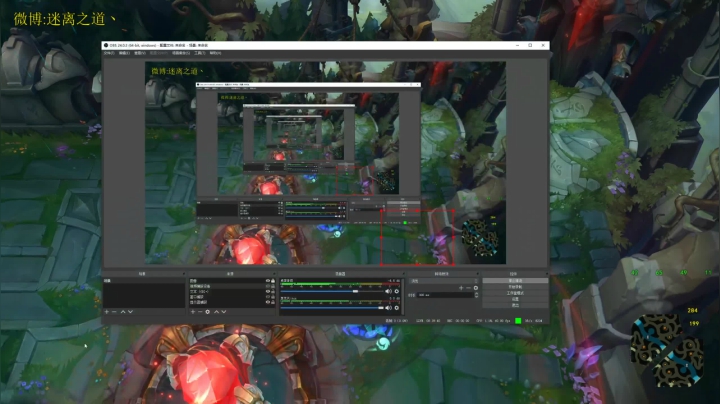Screen dimensions: 720x404
Task: Select the 显示器捕获 source row
Action: click(232, 302)
